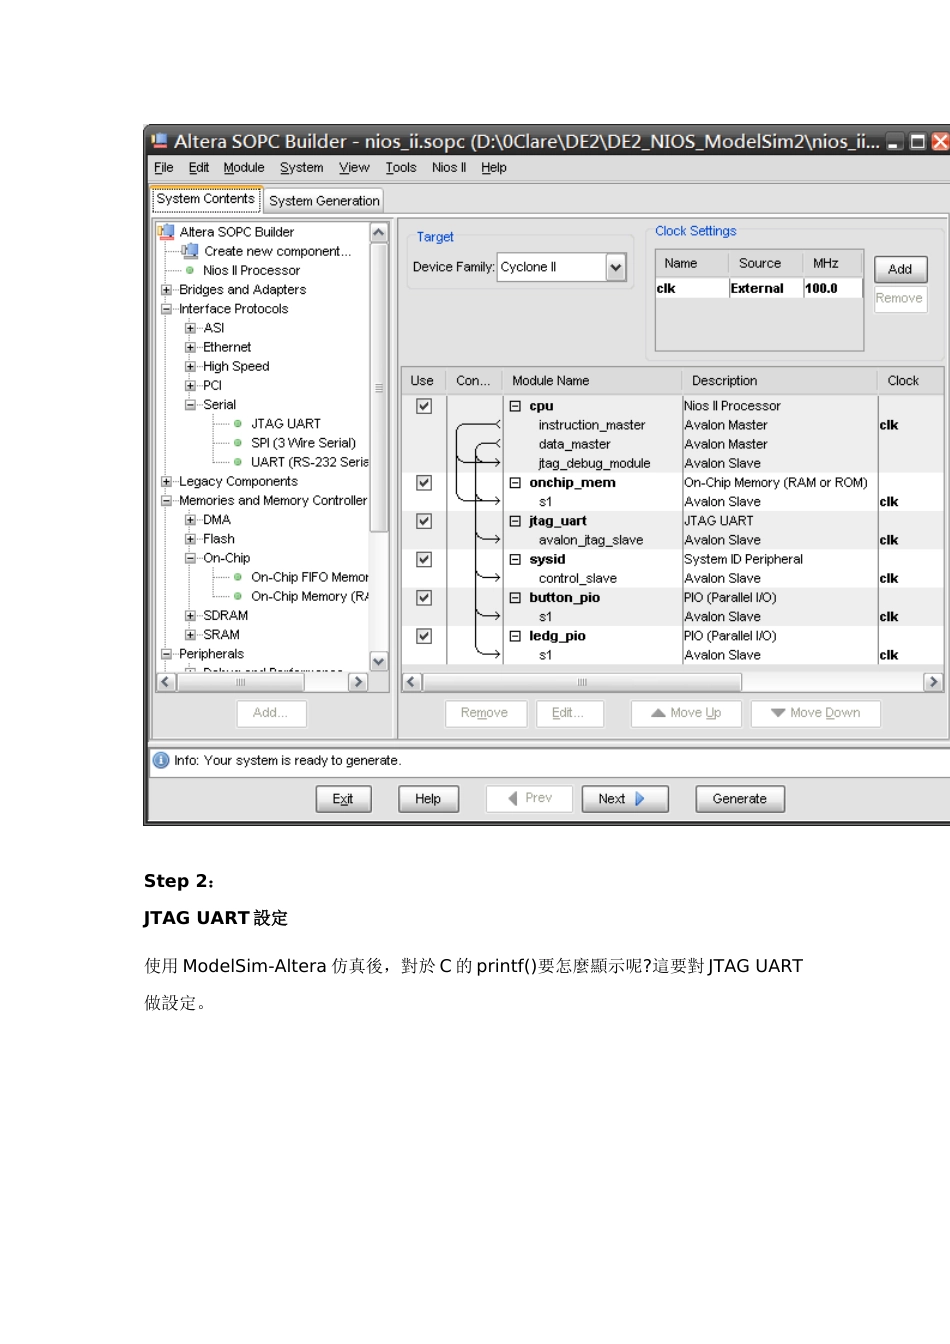This screenshot has height=1344, width=950.
Task: Click the Create new component icon
Action: pyautogui.click(x=190, y=251)
